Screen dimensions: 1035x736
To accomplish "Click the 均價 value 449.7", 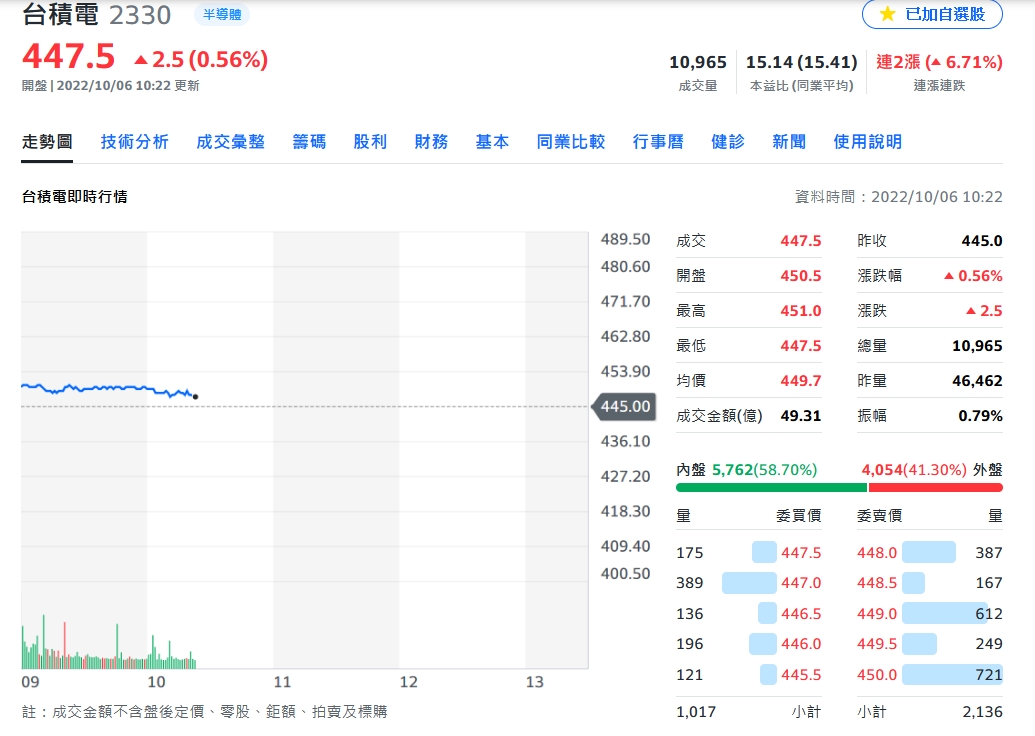I will click(x=801, y=381).
